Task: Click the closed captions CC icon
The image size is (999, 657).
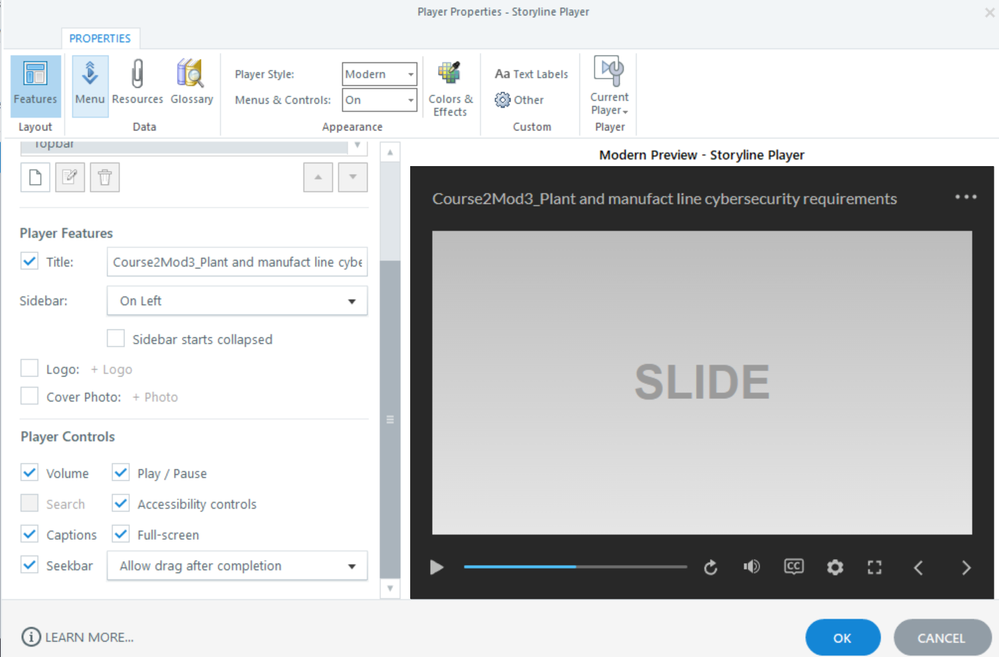Action: (x=793, y=567)
